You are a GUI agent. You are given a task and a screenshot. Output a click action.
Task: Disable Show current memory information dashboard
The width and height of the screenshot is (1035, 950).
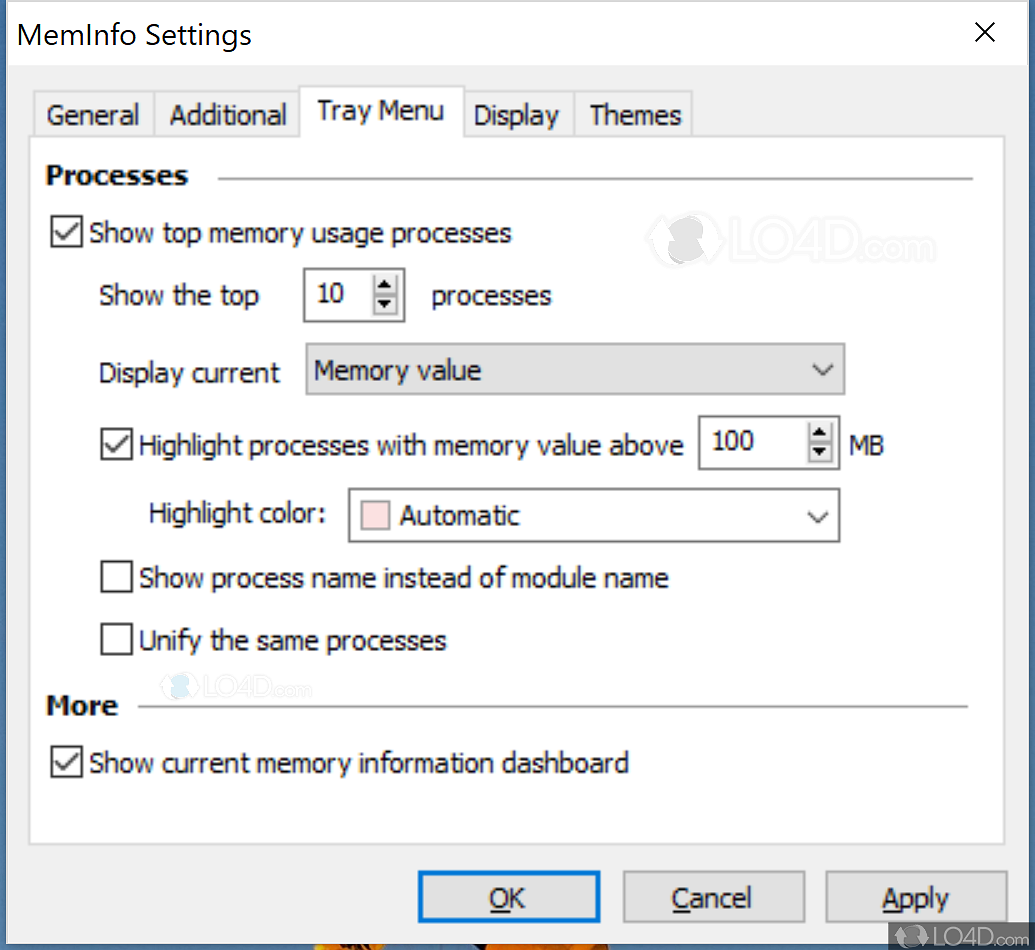pos(66,763)
